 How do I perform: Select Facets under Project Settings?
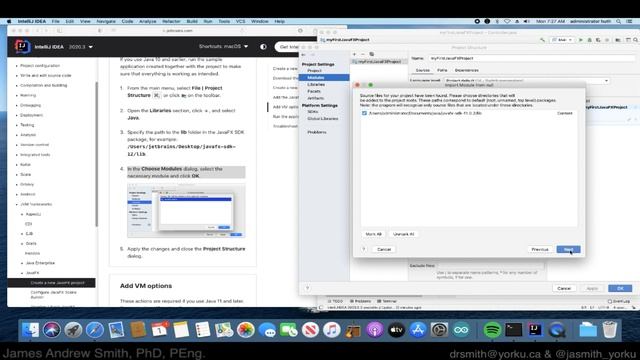(314, 91)
